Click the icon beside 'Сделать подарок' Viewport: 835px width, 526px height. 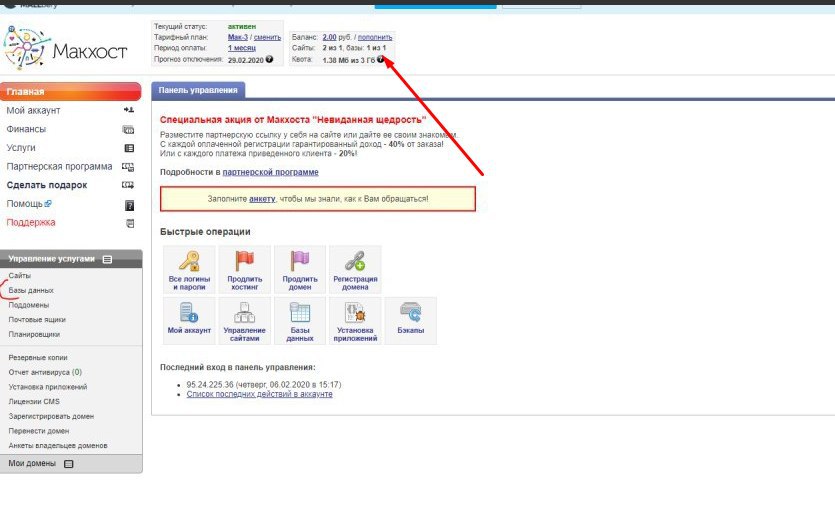[x=128, y=185]
